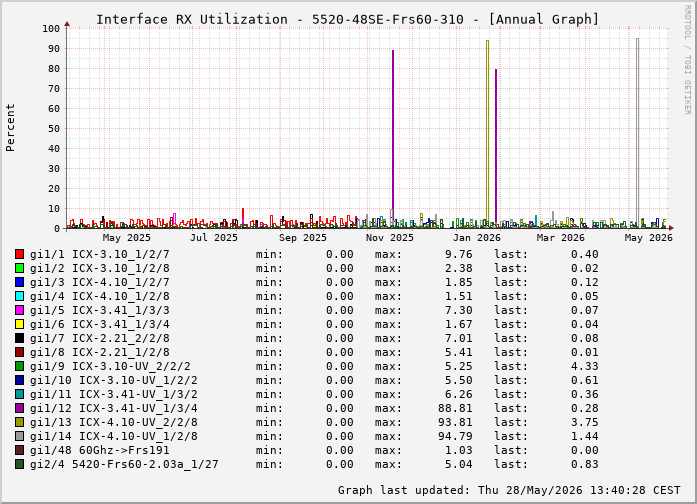Click the Percent y-axis label
This screenshot has width=697, height=504.
click(x=10, y=128)
